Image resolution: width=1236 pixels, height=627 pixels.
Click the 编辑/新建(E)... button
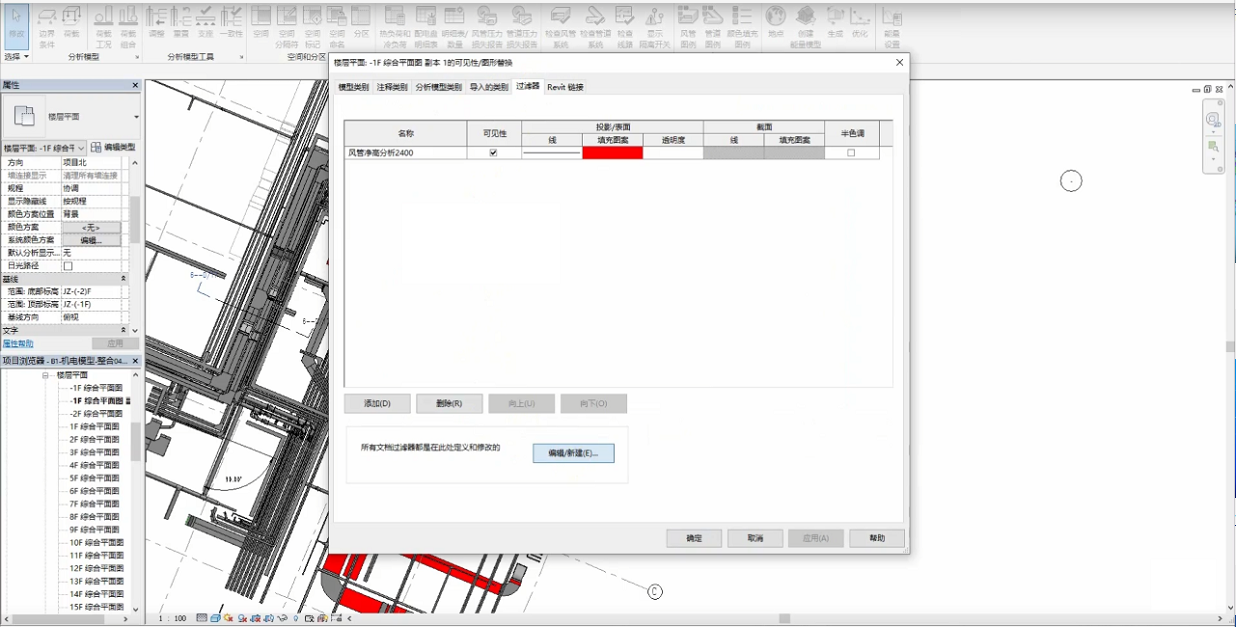(x=573, y=453)
